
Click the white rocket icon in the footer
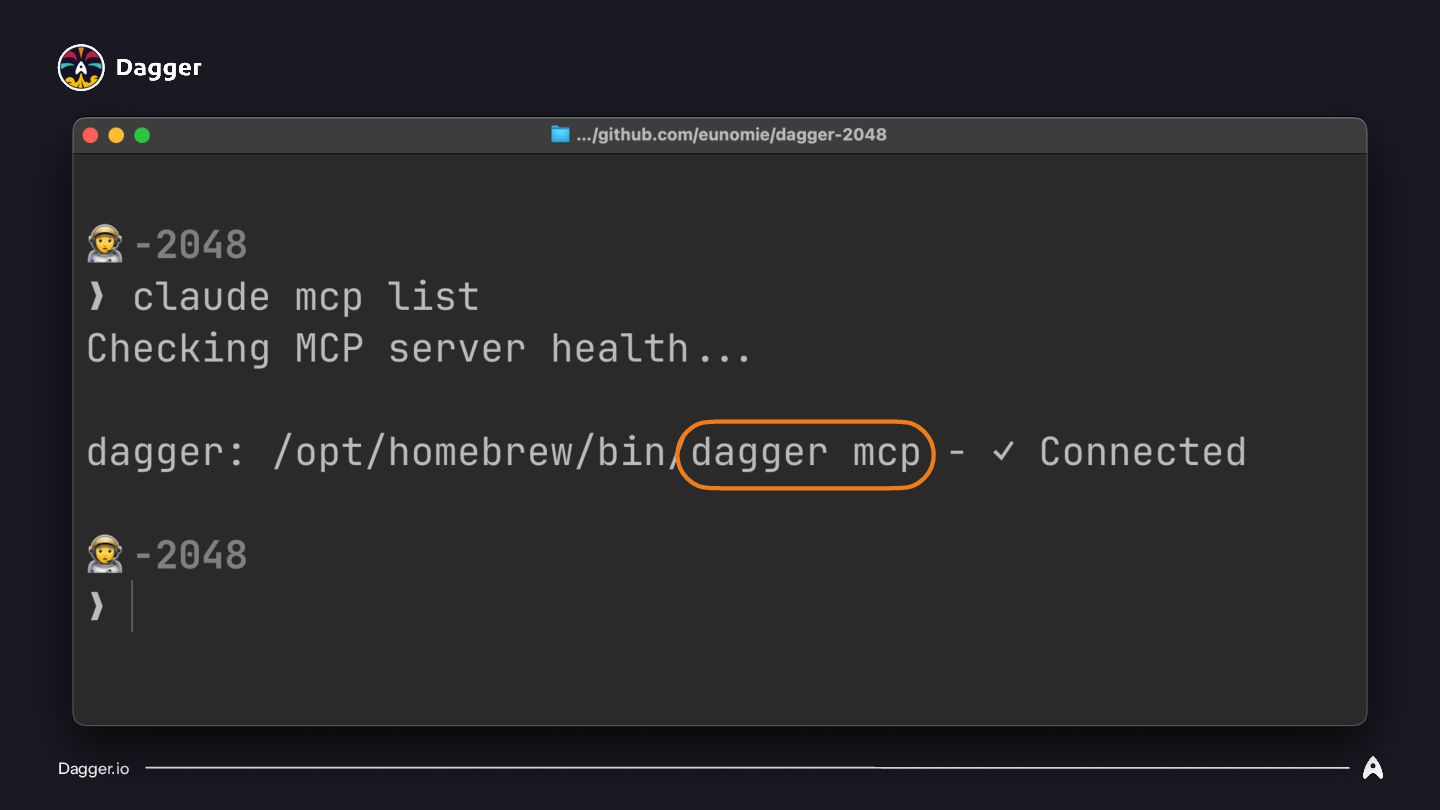(x=1373, y=768)
